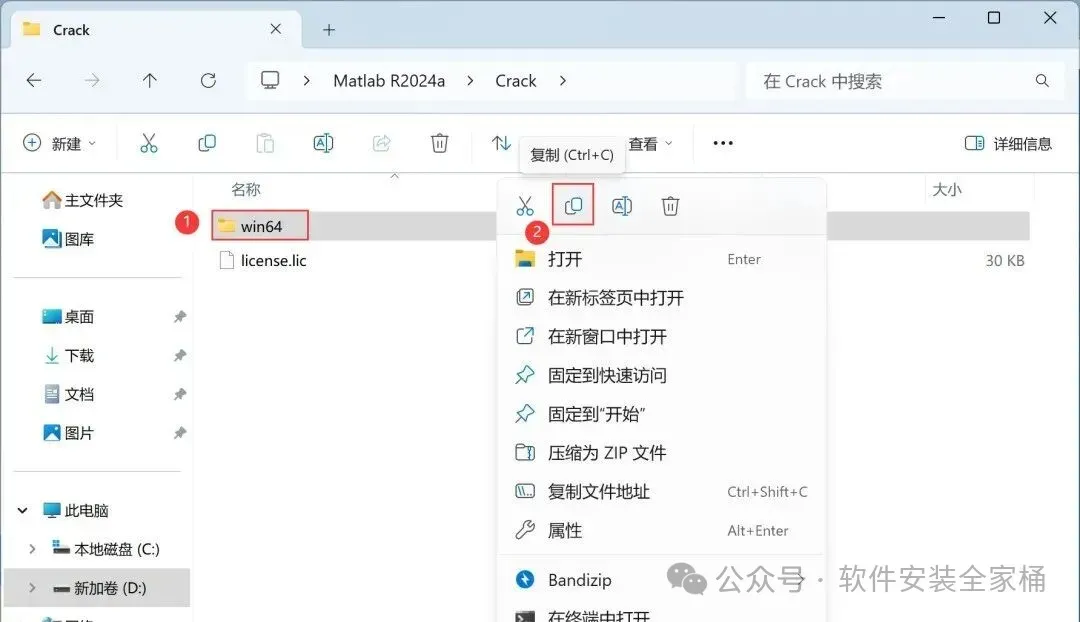Select the license.lic file

262,260
